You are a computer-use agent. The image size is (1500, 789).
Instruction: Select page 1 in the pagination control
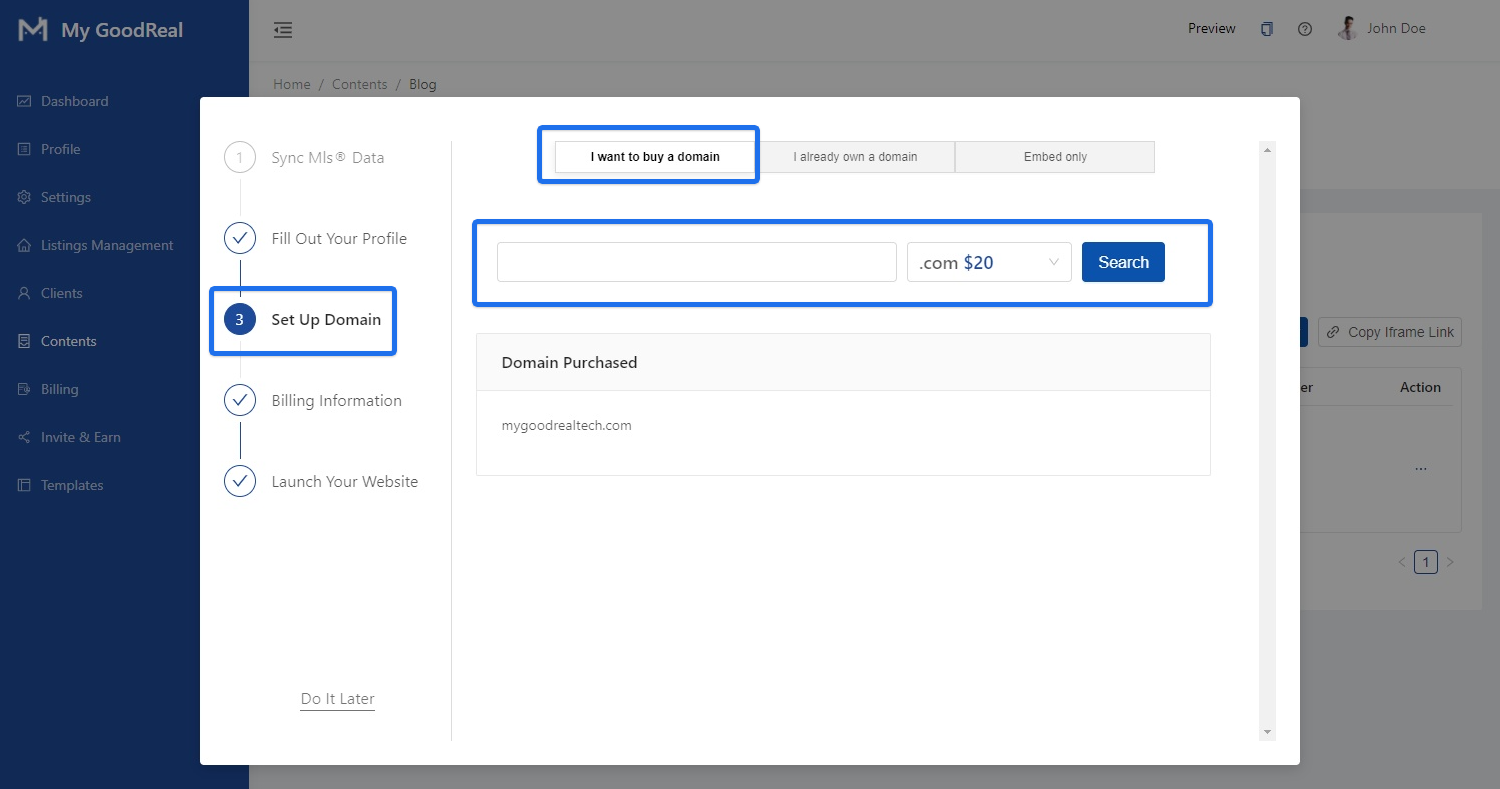(x=1426, y=561)
